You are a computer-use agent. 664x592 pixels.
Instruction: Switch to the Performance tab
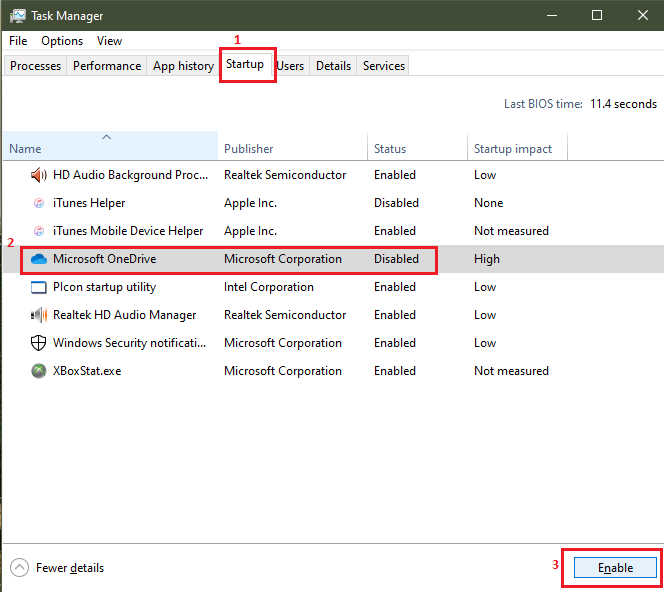click(x=107, y=66)
